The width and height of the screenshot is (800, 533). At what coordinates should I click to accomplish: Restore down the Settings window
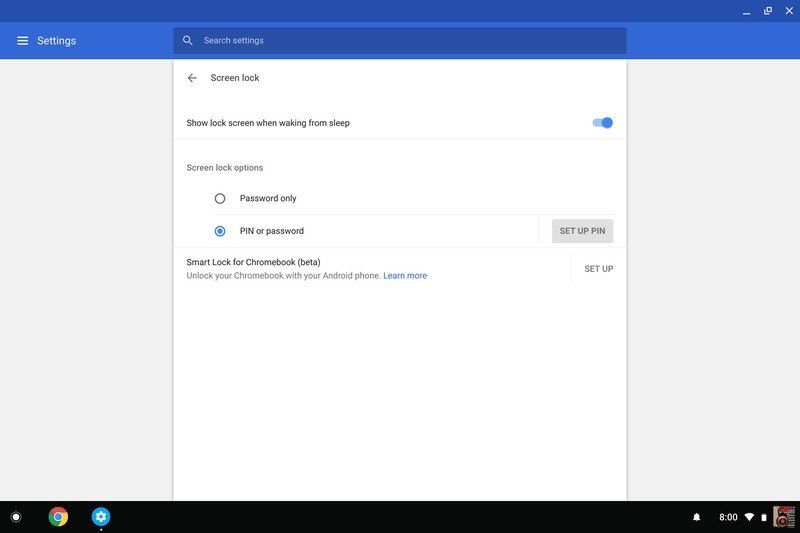point(768,11)
